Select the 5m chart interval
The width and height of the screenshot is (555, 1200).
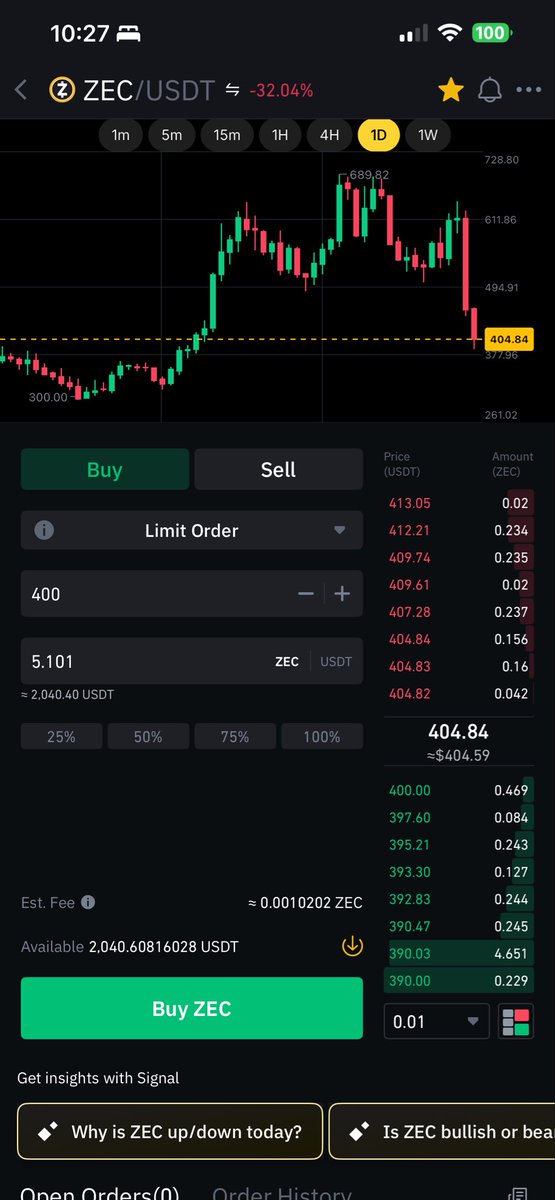coord(172,134)
